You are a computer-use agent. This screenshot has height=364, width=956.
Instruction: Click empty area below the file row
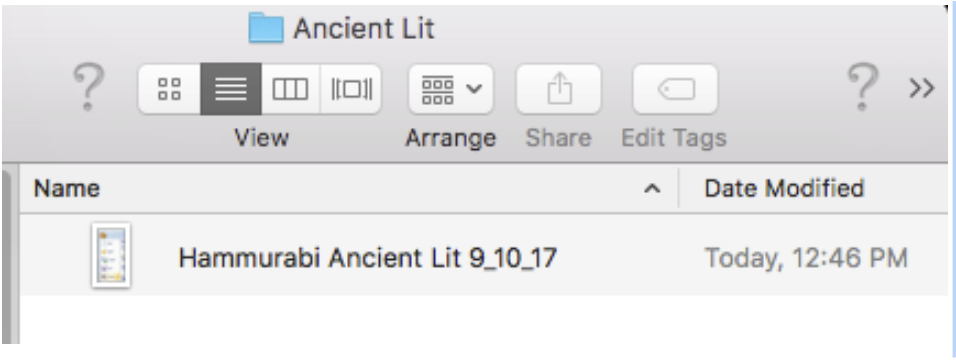(482, 320)
